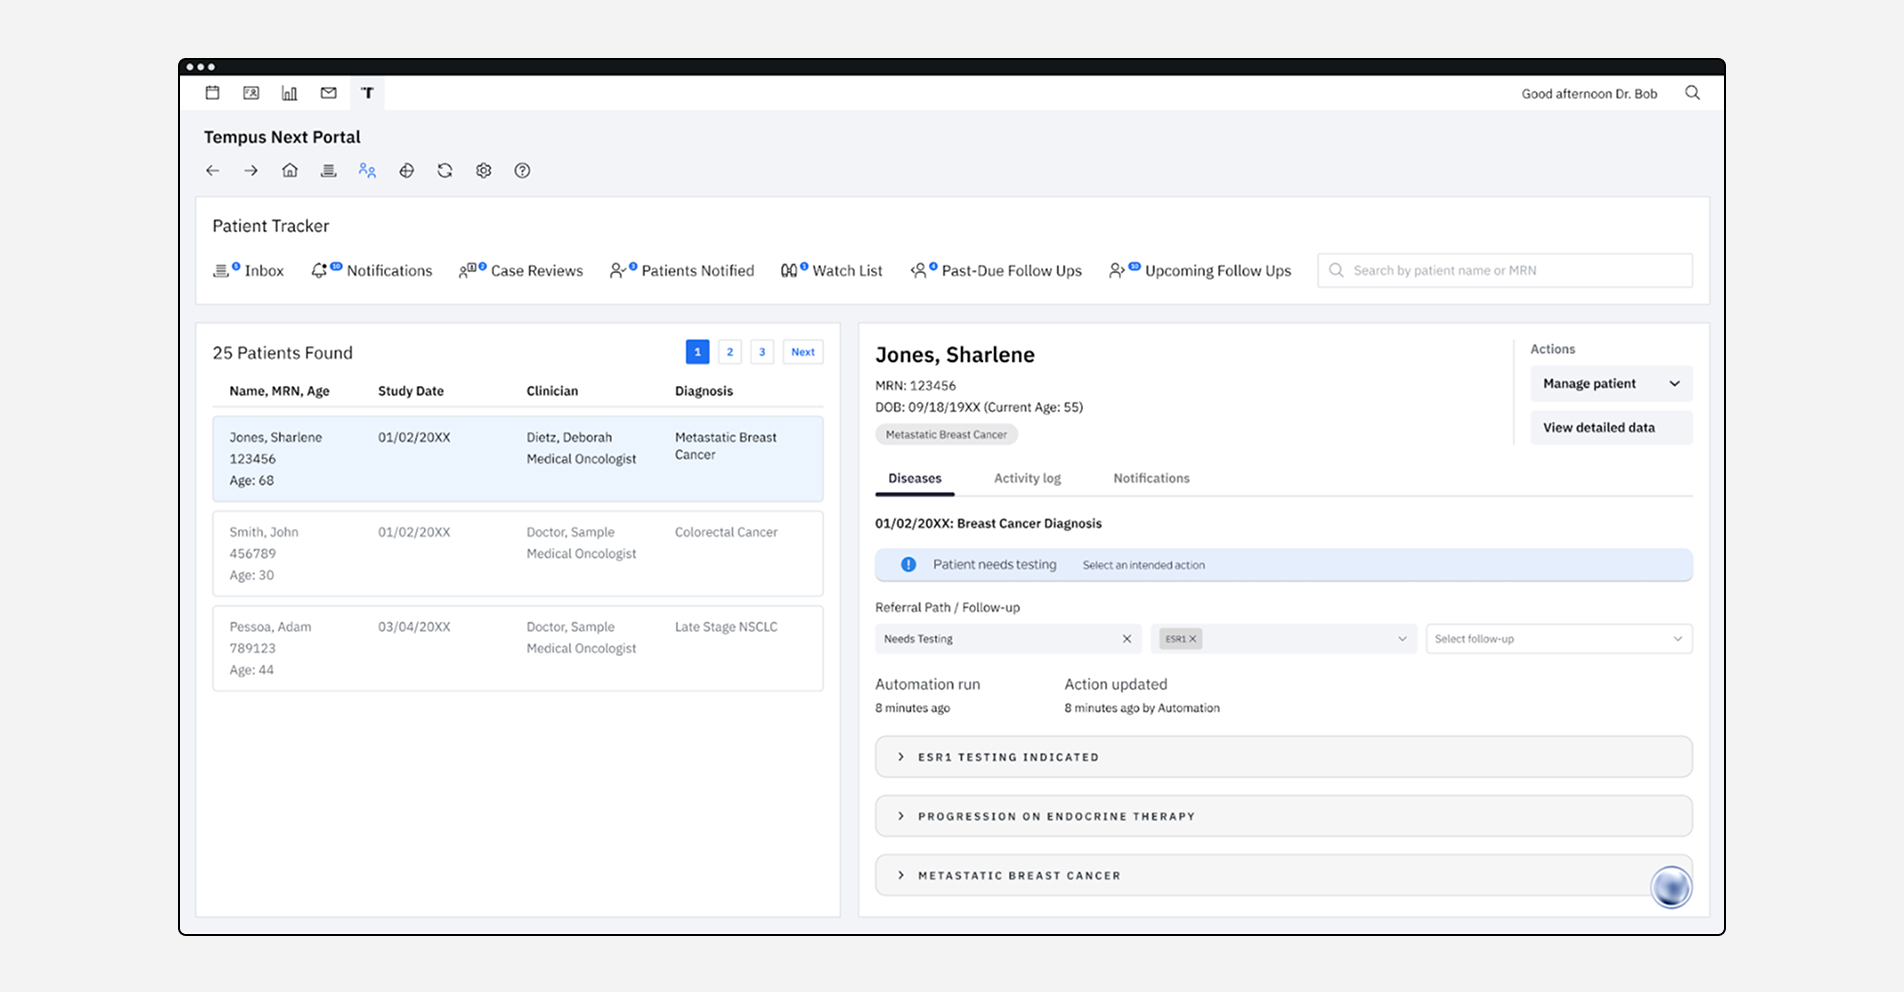This screenshot has height=992, width=1904.
Task: Open the Watch List tab
Action: coord(832,271)
